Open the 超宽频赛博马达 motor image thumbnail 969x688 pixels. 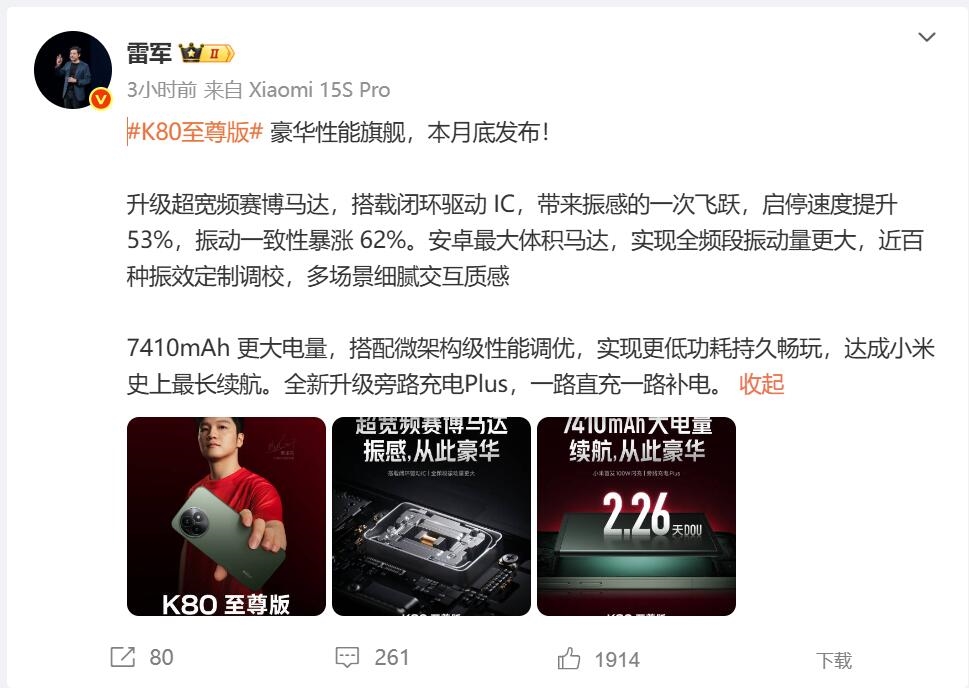(x=431, y=516)
